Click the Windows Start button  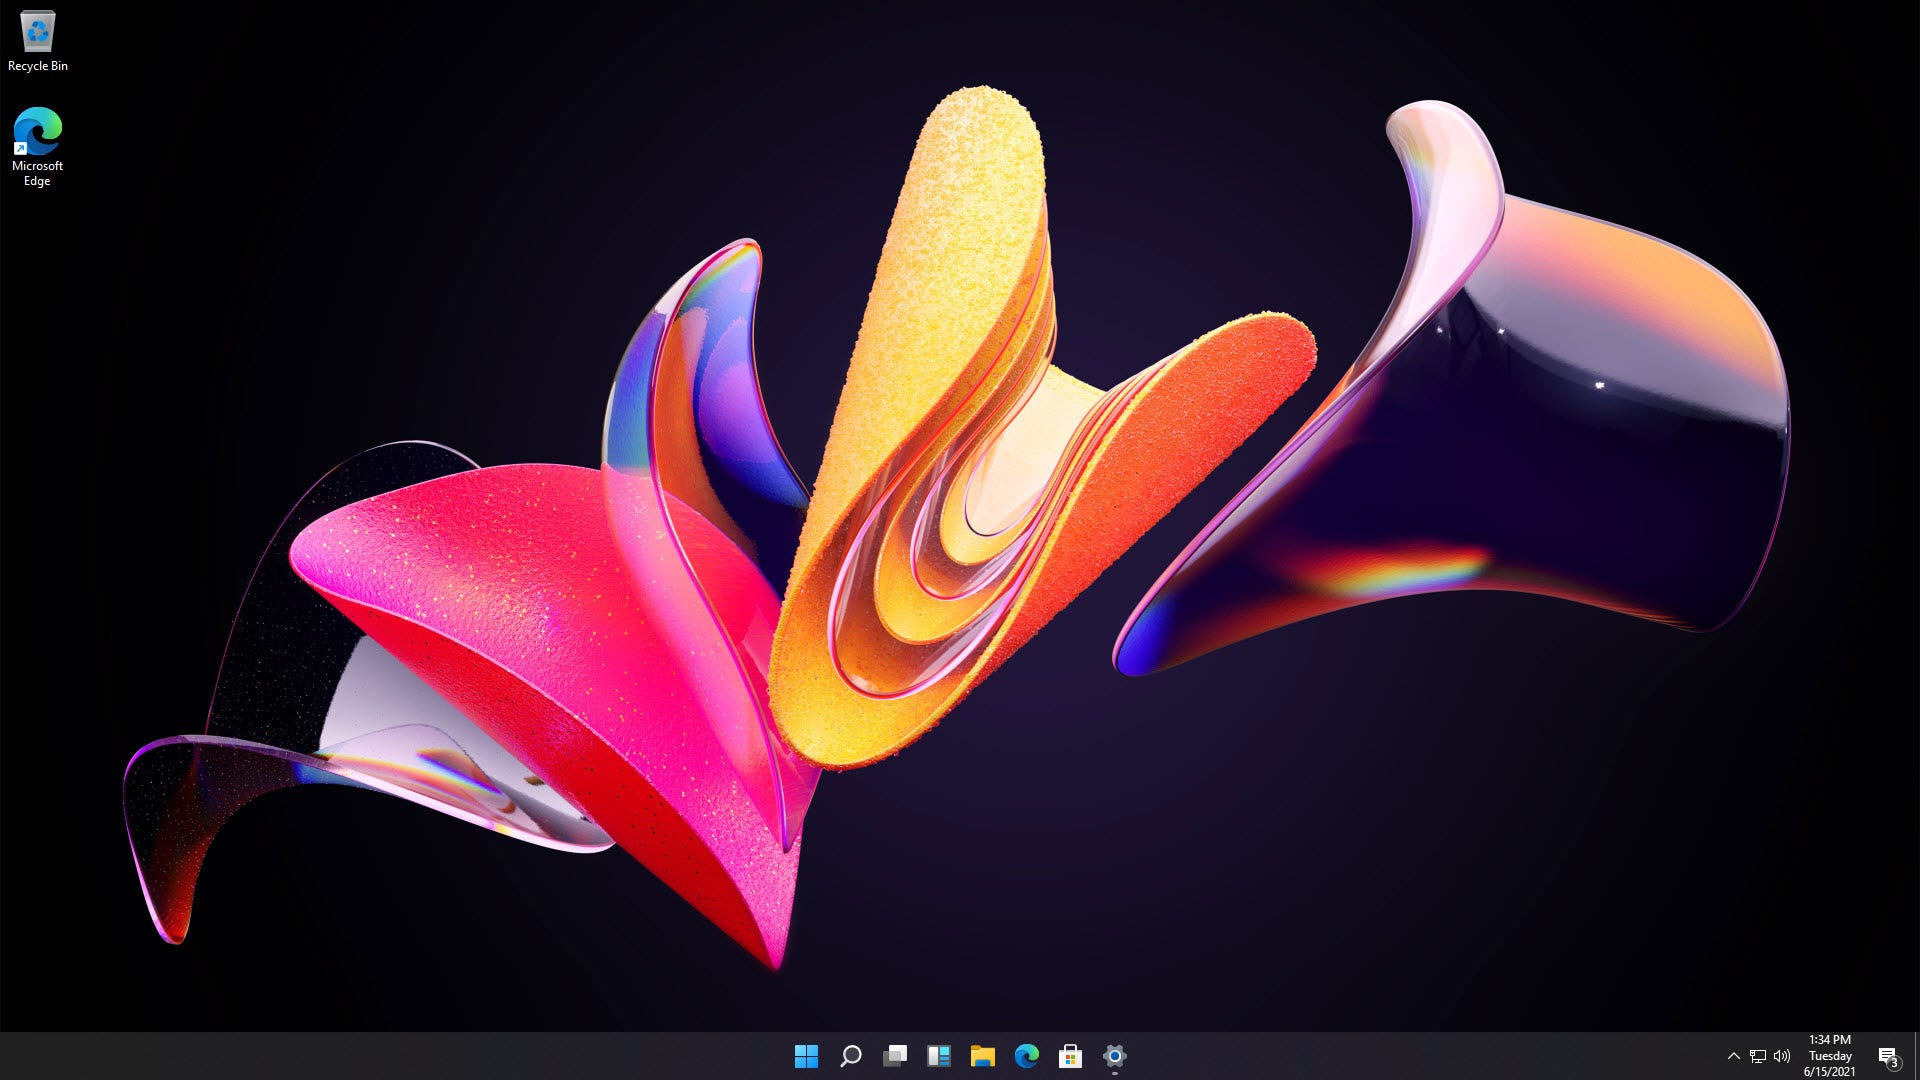(807, 1055)
